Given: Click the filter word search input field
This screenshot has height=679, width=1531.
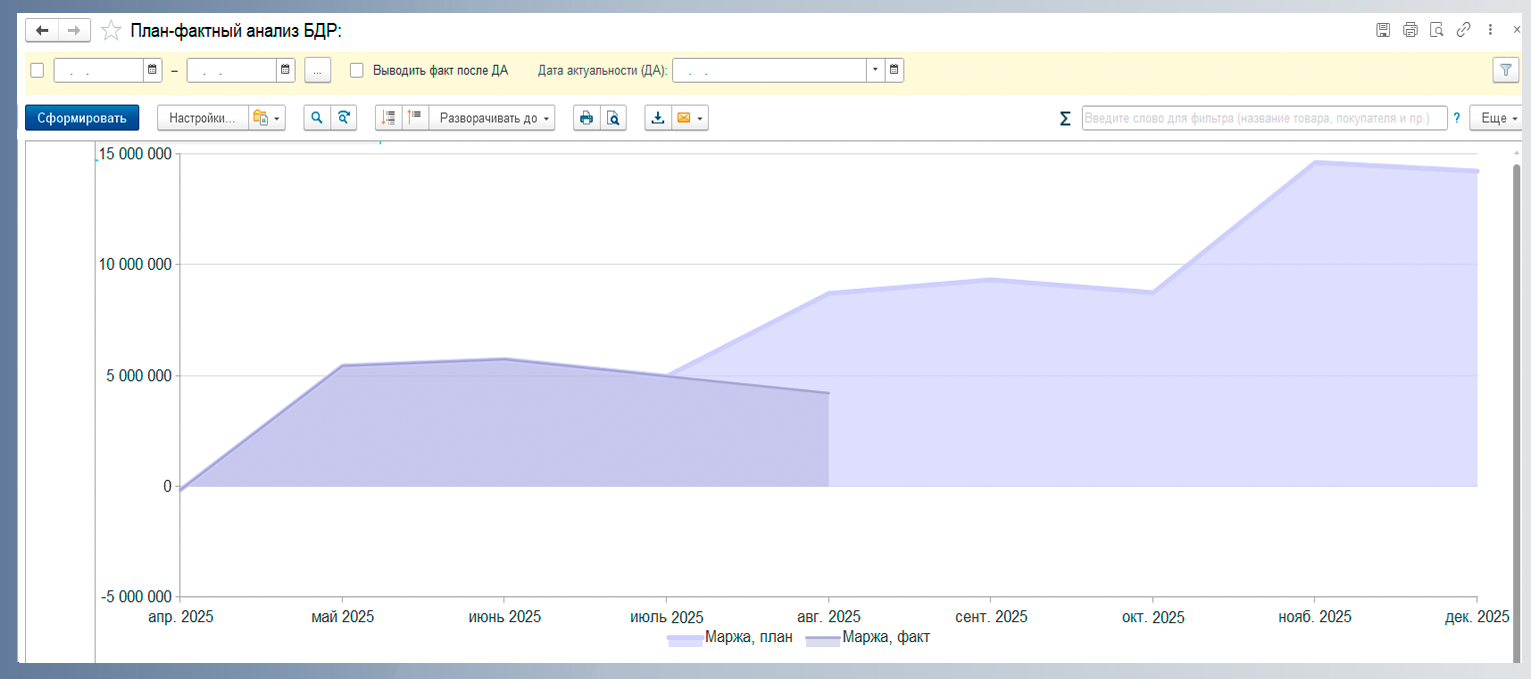Looking at the screenshot, I should pos(1264,118).
